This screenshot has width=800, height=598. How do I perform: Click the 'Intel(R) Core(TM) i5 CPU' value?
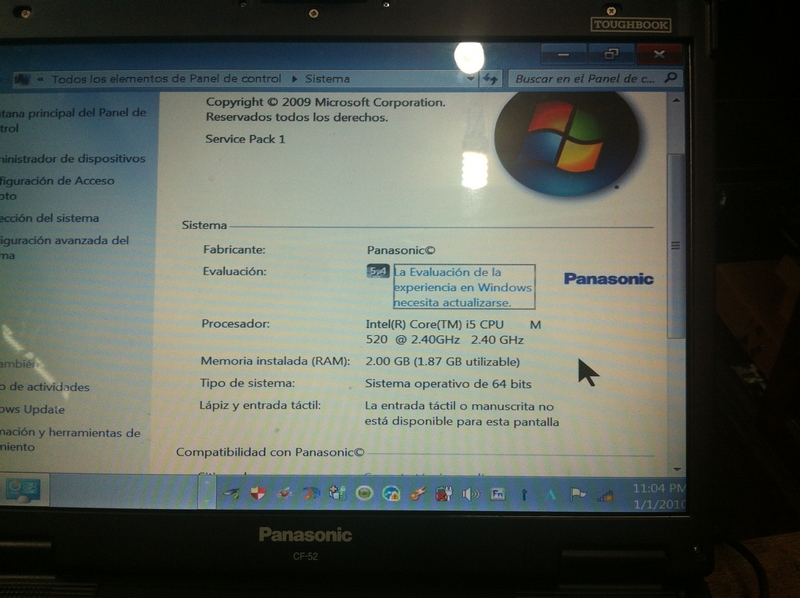435,325
